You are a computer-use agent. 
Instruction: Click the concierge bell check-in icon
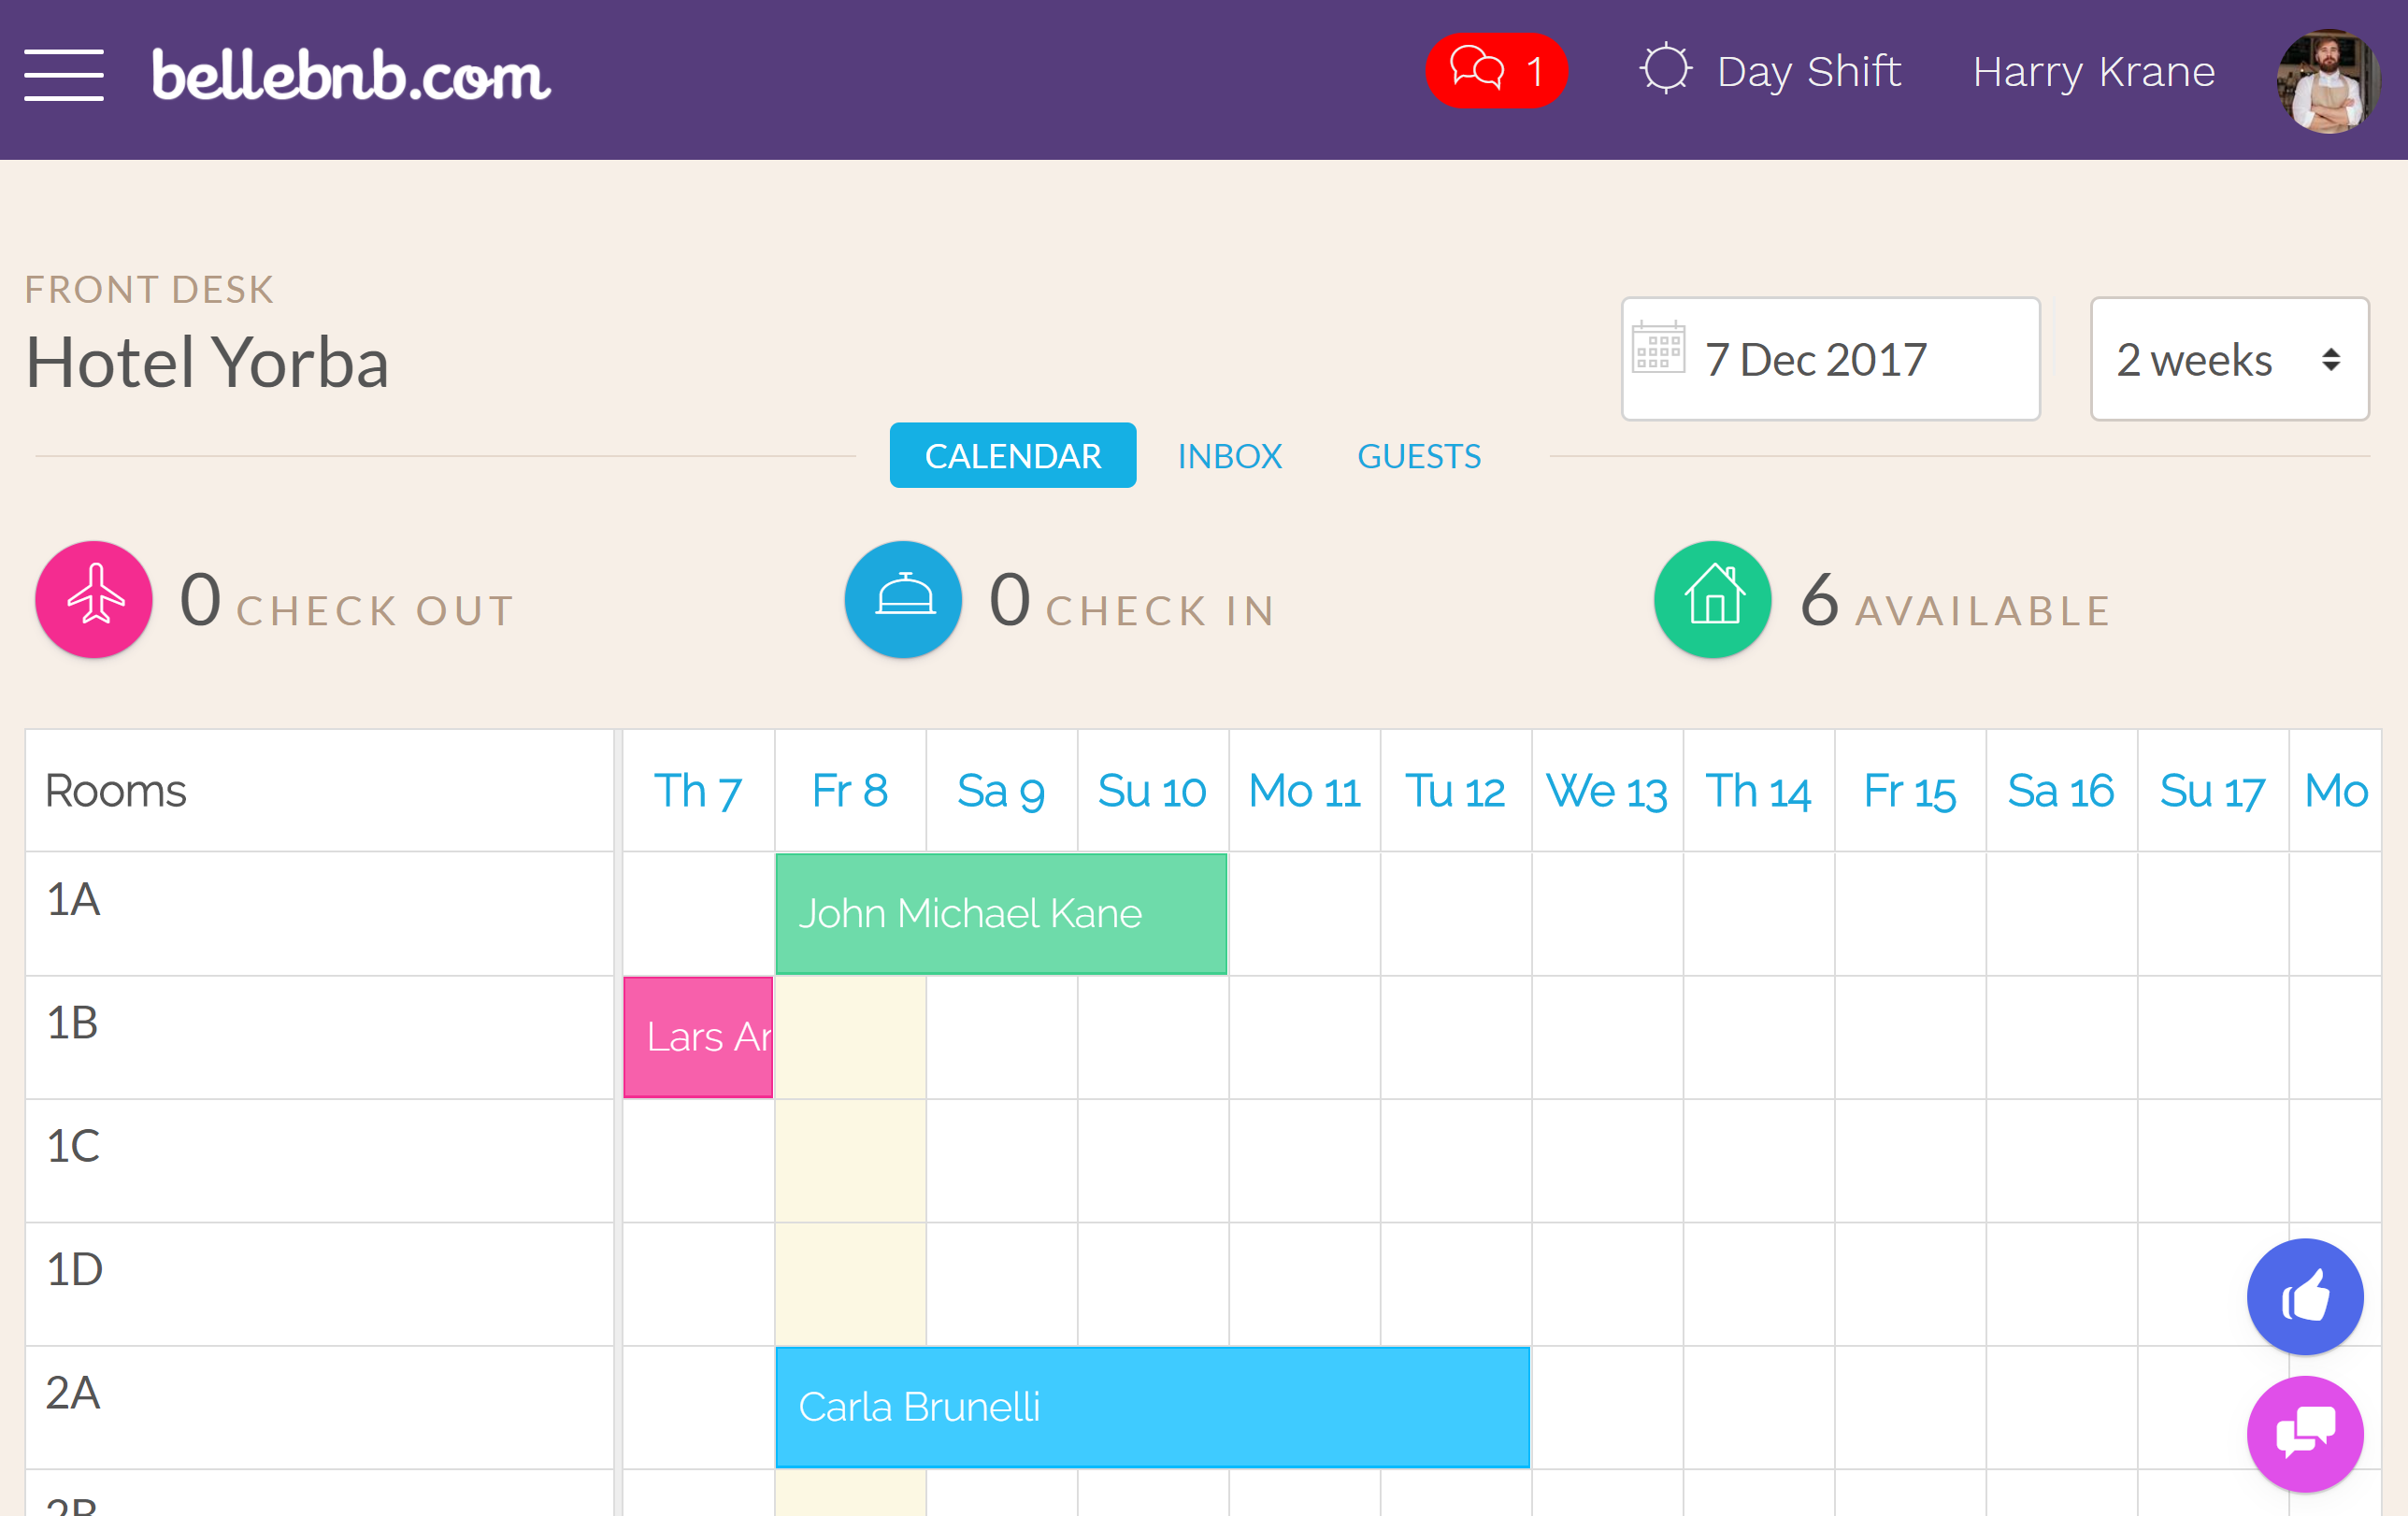click(x=899, y=601)
